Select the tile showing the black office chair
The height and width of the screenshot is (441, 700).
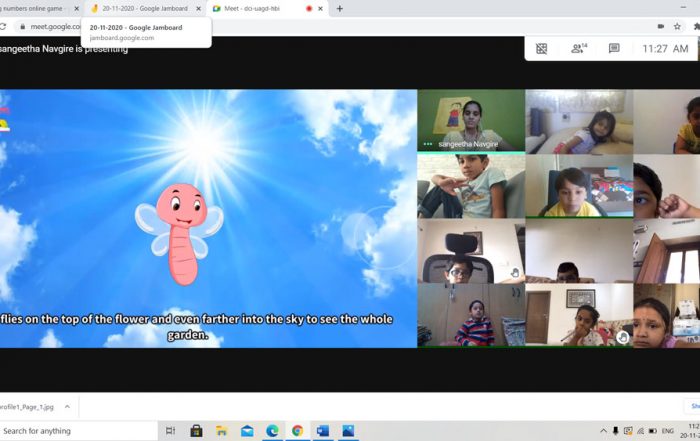(x=471, y=251)
